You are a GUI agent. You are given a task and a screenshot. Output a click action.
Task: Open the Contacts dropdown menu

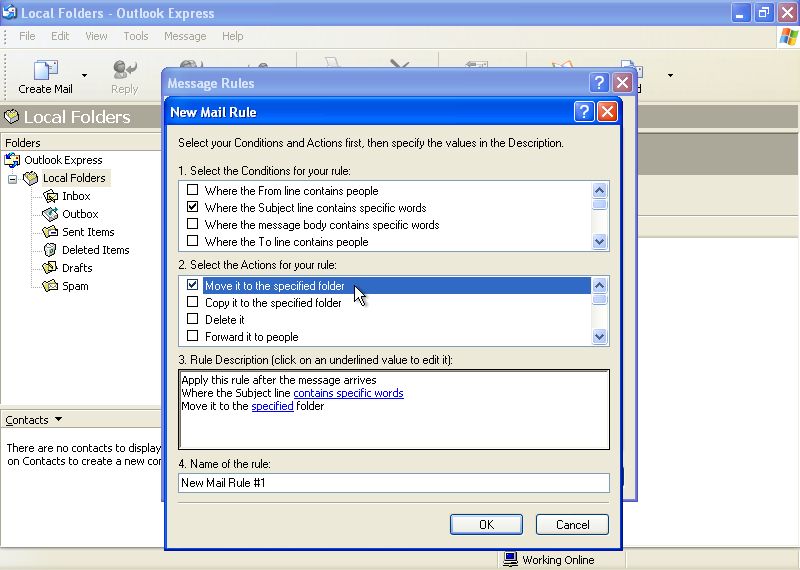click(x=59, y=419)
